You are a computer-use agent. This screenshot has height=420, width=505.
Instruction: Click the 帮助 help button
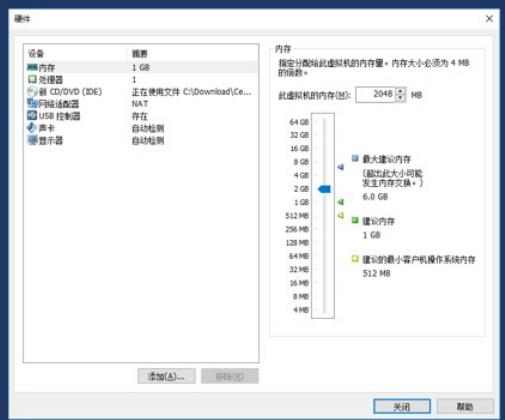tap(465, 406)
